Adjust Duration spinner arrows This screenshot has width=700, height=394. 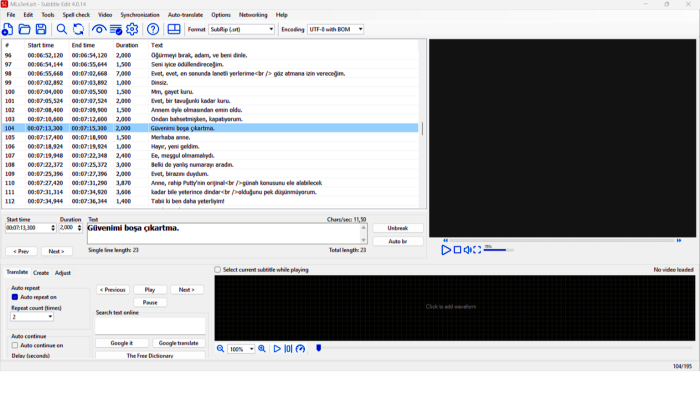pos(79,228)
